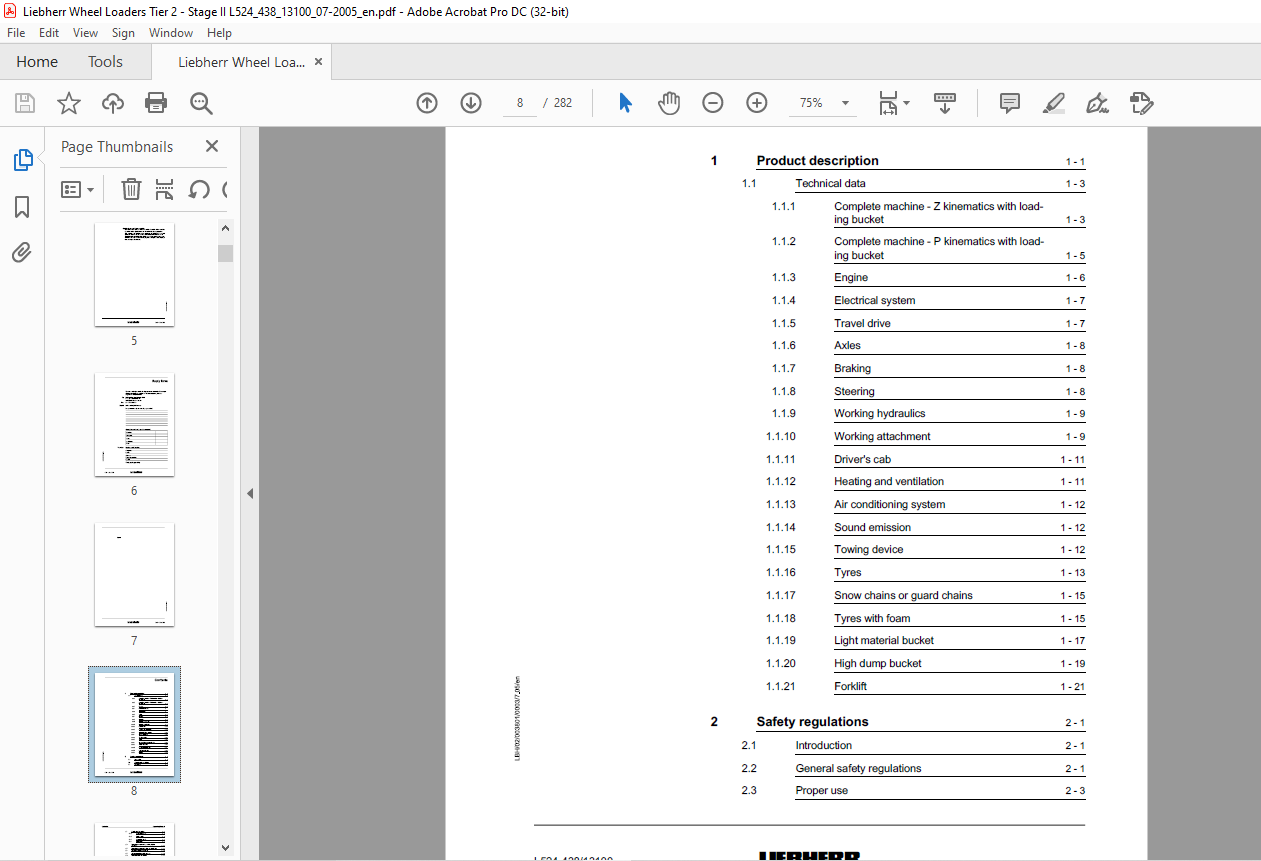1261x861 pixels.
Task: Click the Save file icon
Action: 25,103
